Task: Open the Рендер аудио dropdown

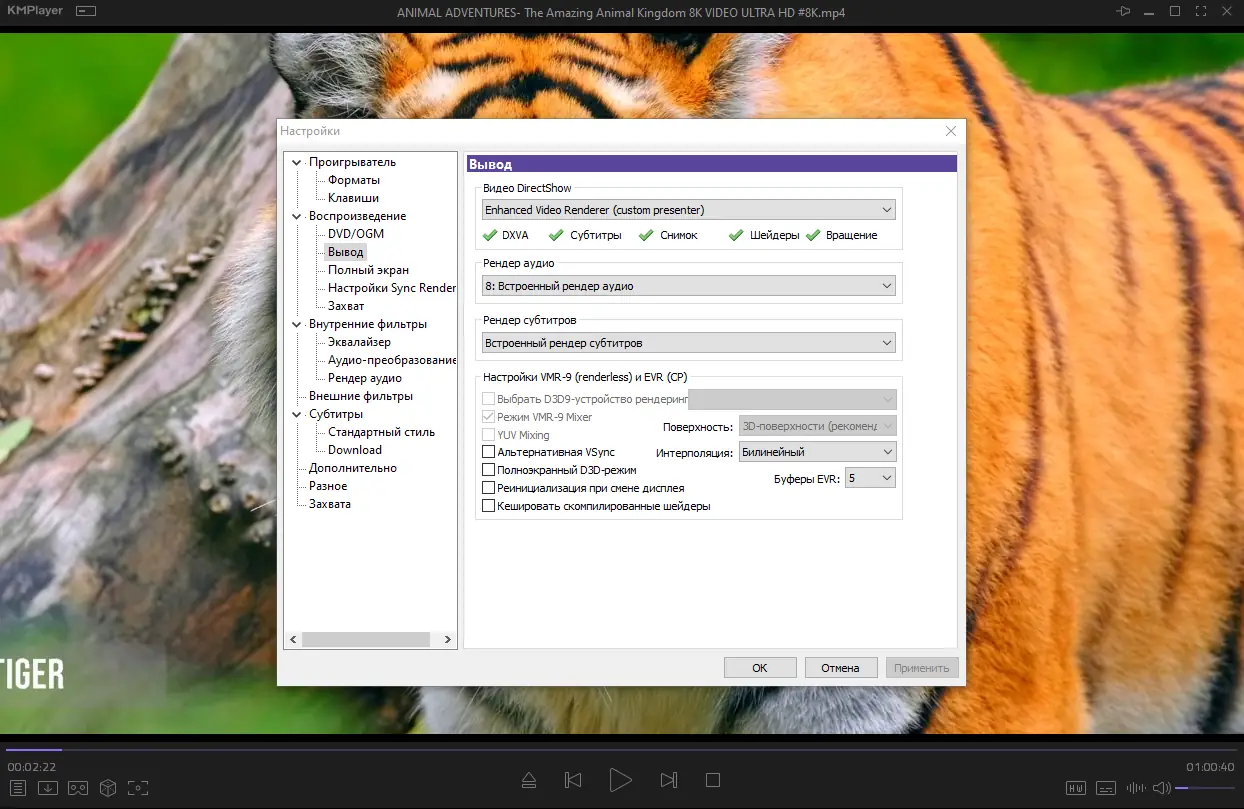Action: point(688,286)
